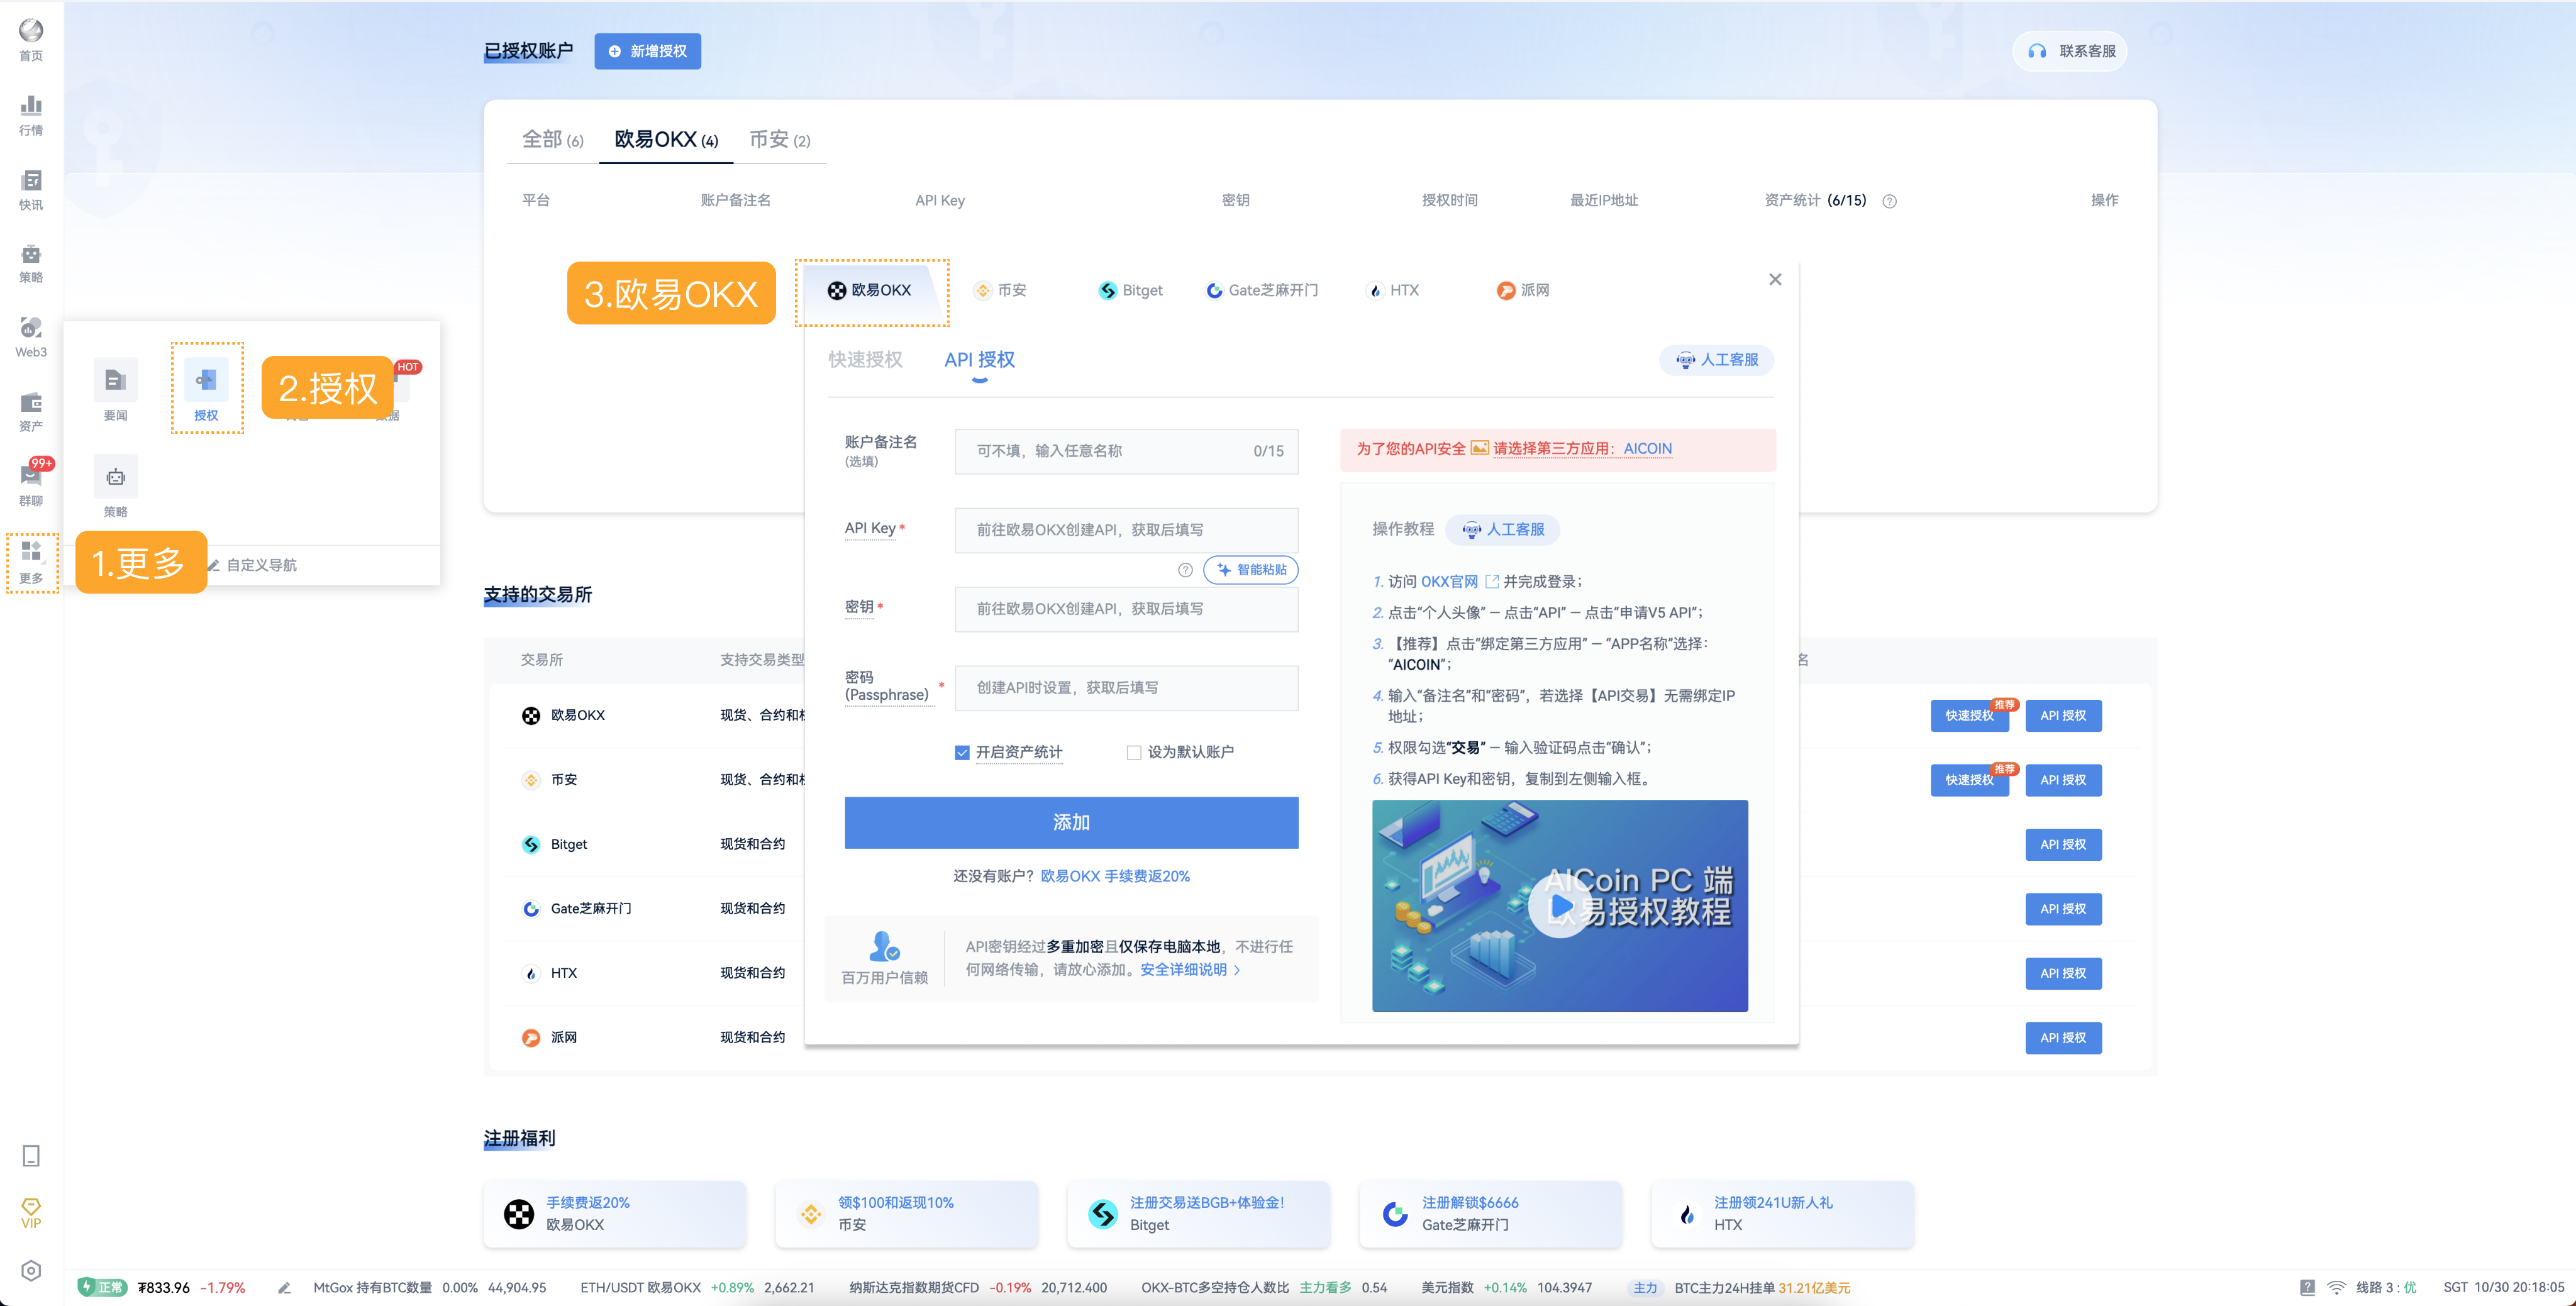2576x1306 pixels.
Task: Click API 授权 button in the Bitget row
Action: [2063, 845]
